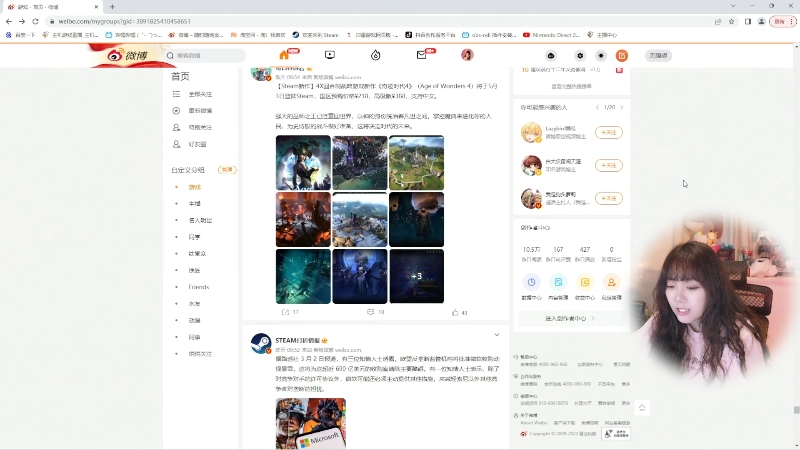The image size is (800, 450).
Task: Click the STEAM打折情报 account name
Action: tap(298, 340)
